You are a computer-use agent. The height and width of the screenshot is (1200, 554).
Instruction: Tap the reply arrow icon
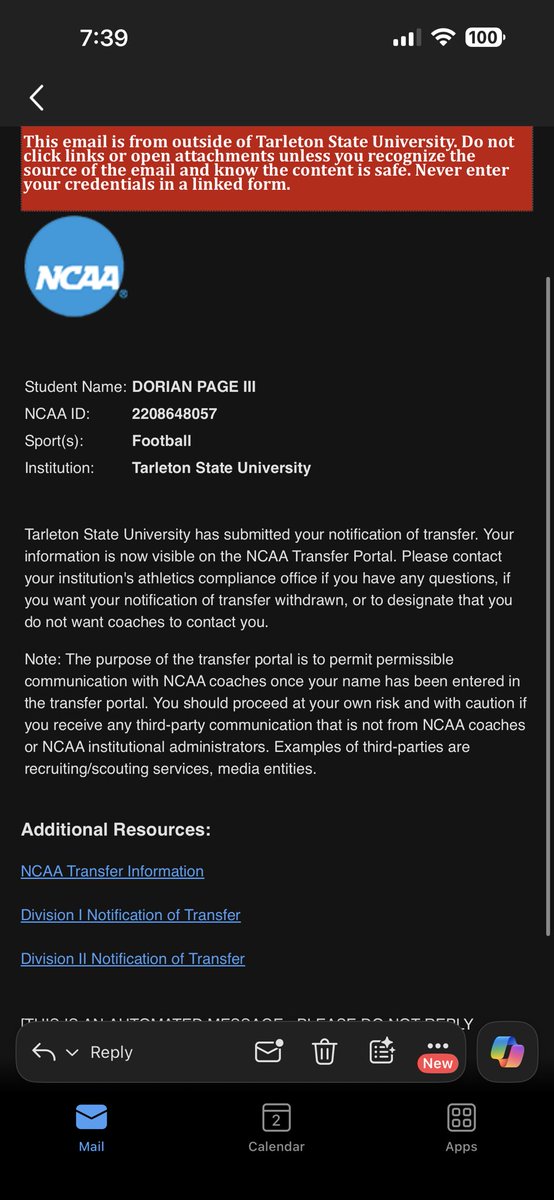(43, 1052)
